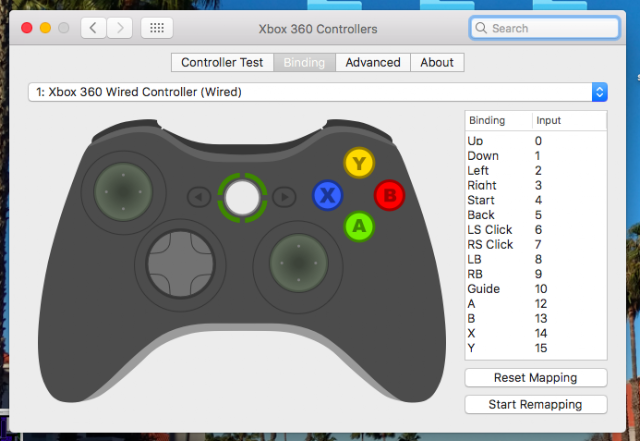Viewport: 640px width, 441px height.
Task: Open the controller selection dropdown
Action: [318, 92]
